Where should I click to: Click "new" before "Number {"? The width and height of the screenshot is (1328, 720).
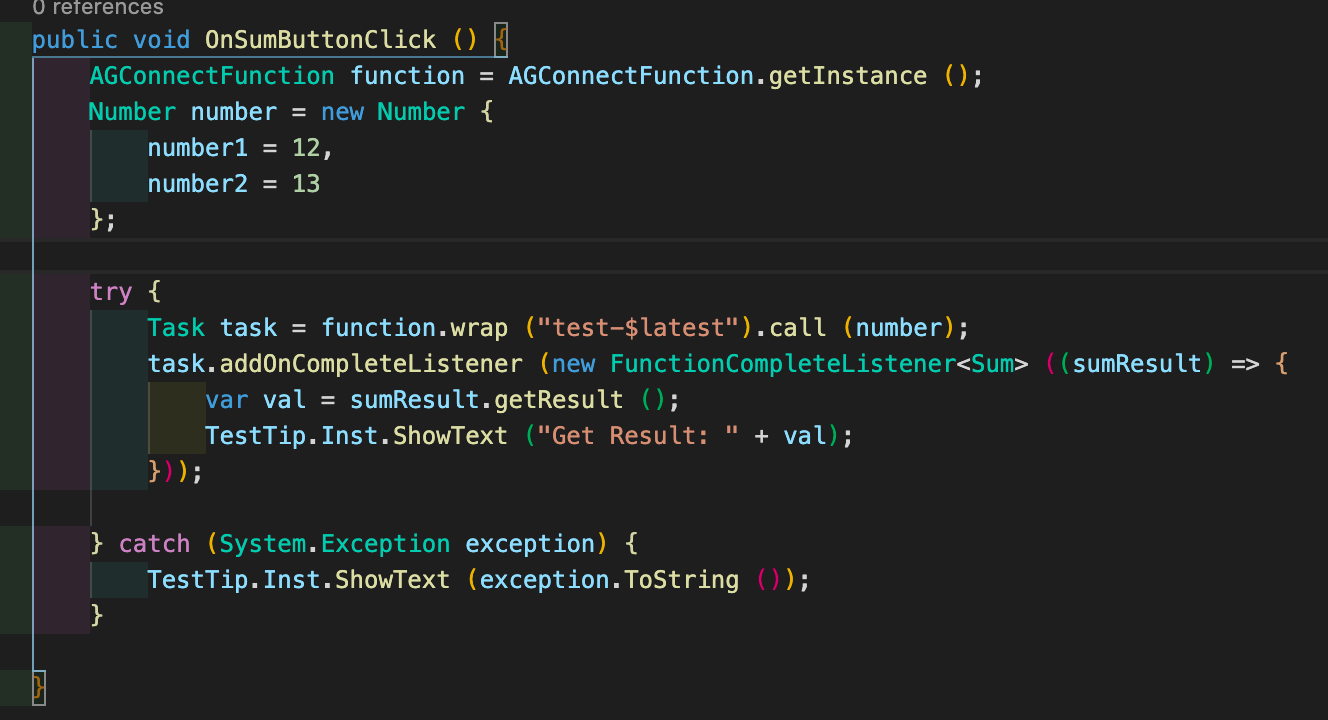click(342, 112)
